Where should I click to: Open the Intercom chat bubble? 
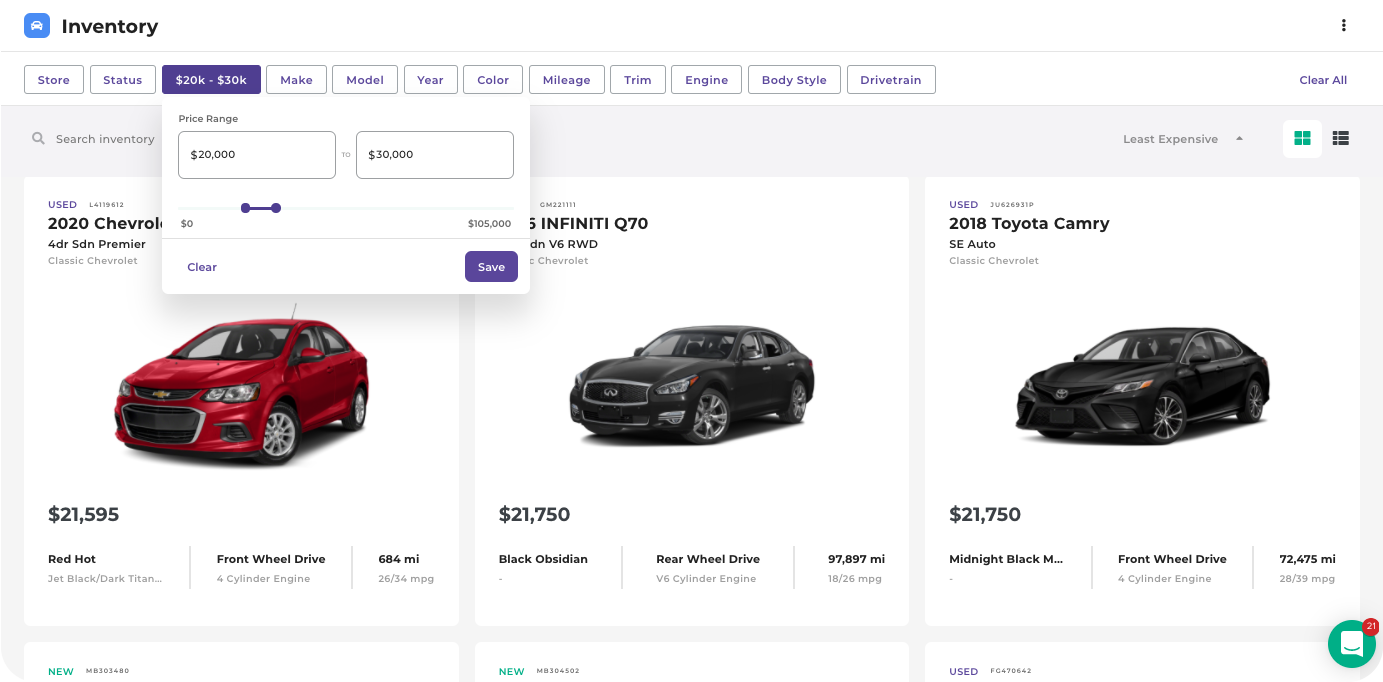(1352, 644)
